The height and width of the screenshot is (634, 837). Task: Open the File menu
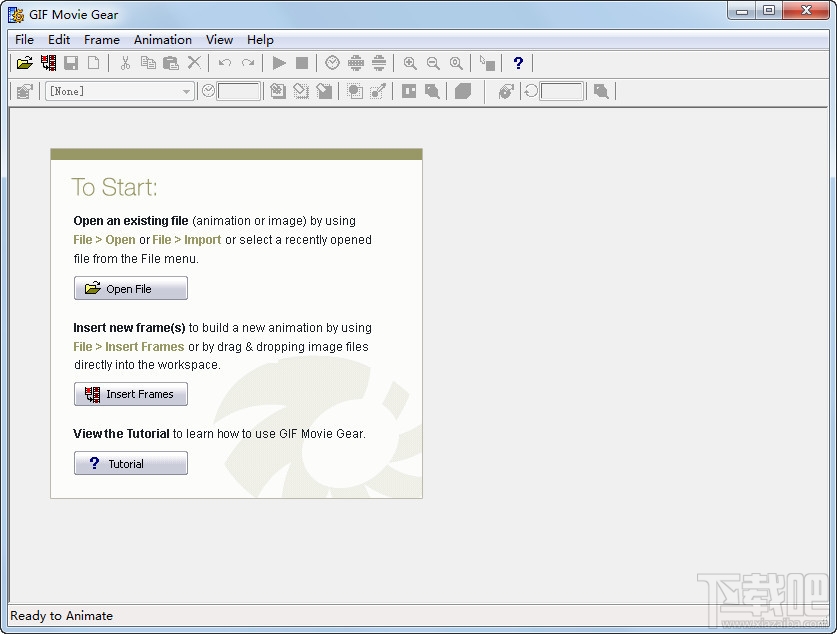[24, 39]
